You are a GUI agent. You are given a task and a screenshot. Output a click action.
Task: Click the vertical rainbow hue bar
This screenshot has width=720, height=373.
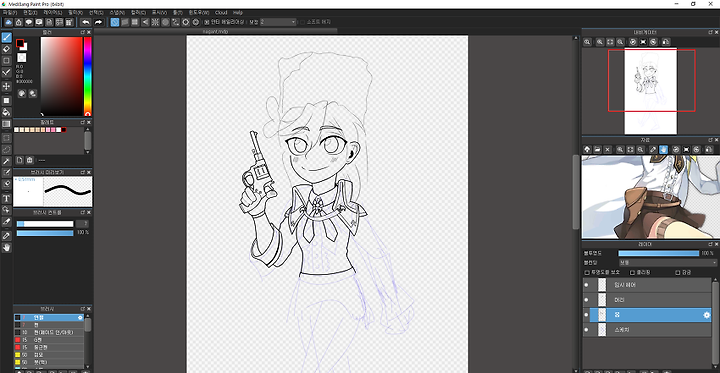click(87, 76)
